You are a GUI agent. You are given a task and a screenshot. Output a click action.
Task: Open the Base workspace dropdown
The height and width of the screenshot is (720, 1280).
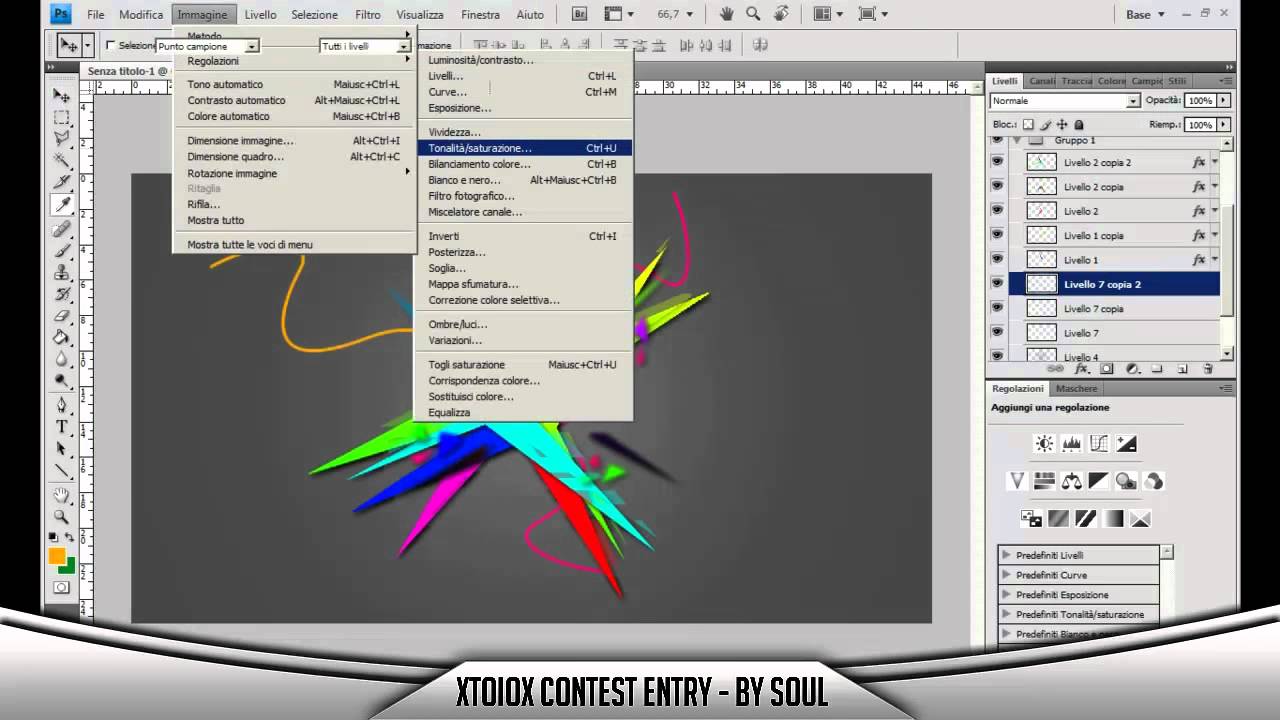click(1145, 14)
